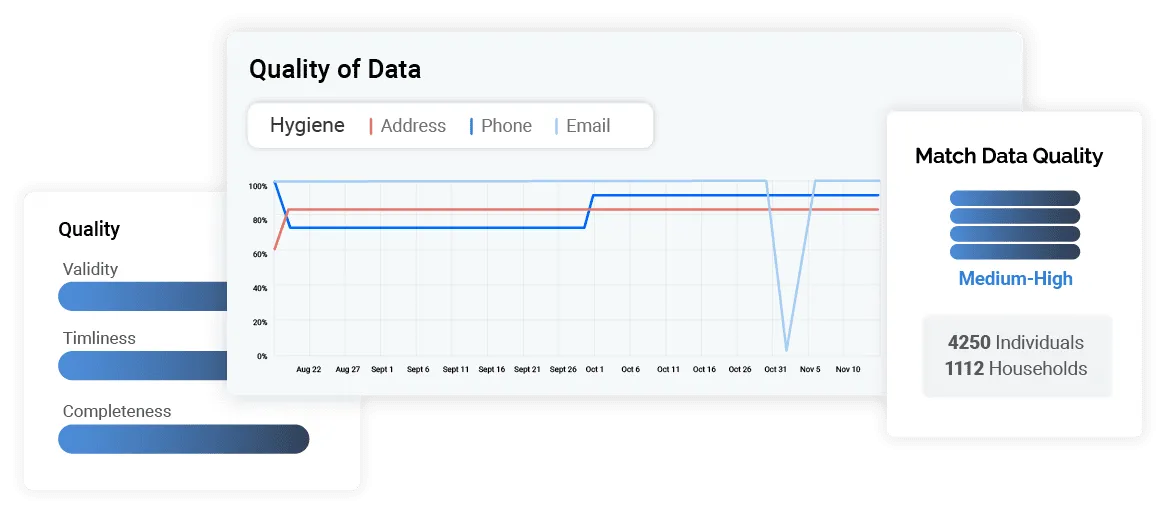The width and height of the screenshot is (1169, 516).
Task: Toggle the Phone legend series
Action: pyautogui.click(x=501, y=126)
